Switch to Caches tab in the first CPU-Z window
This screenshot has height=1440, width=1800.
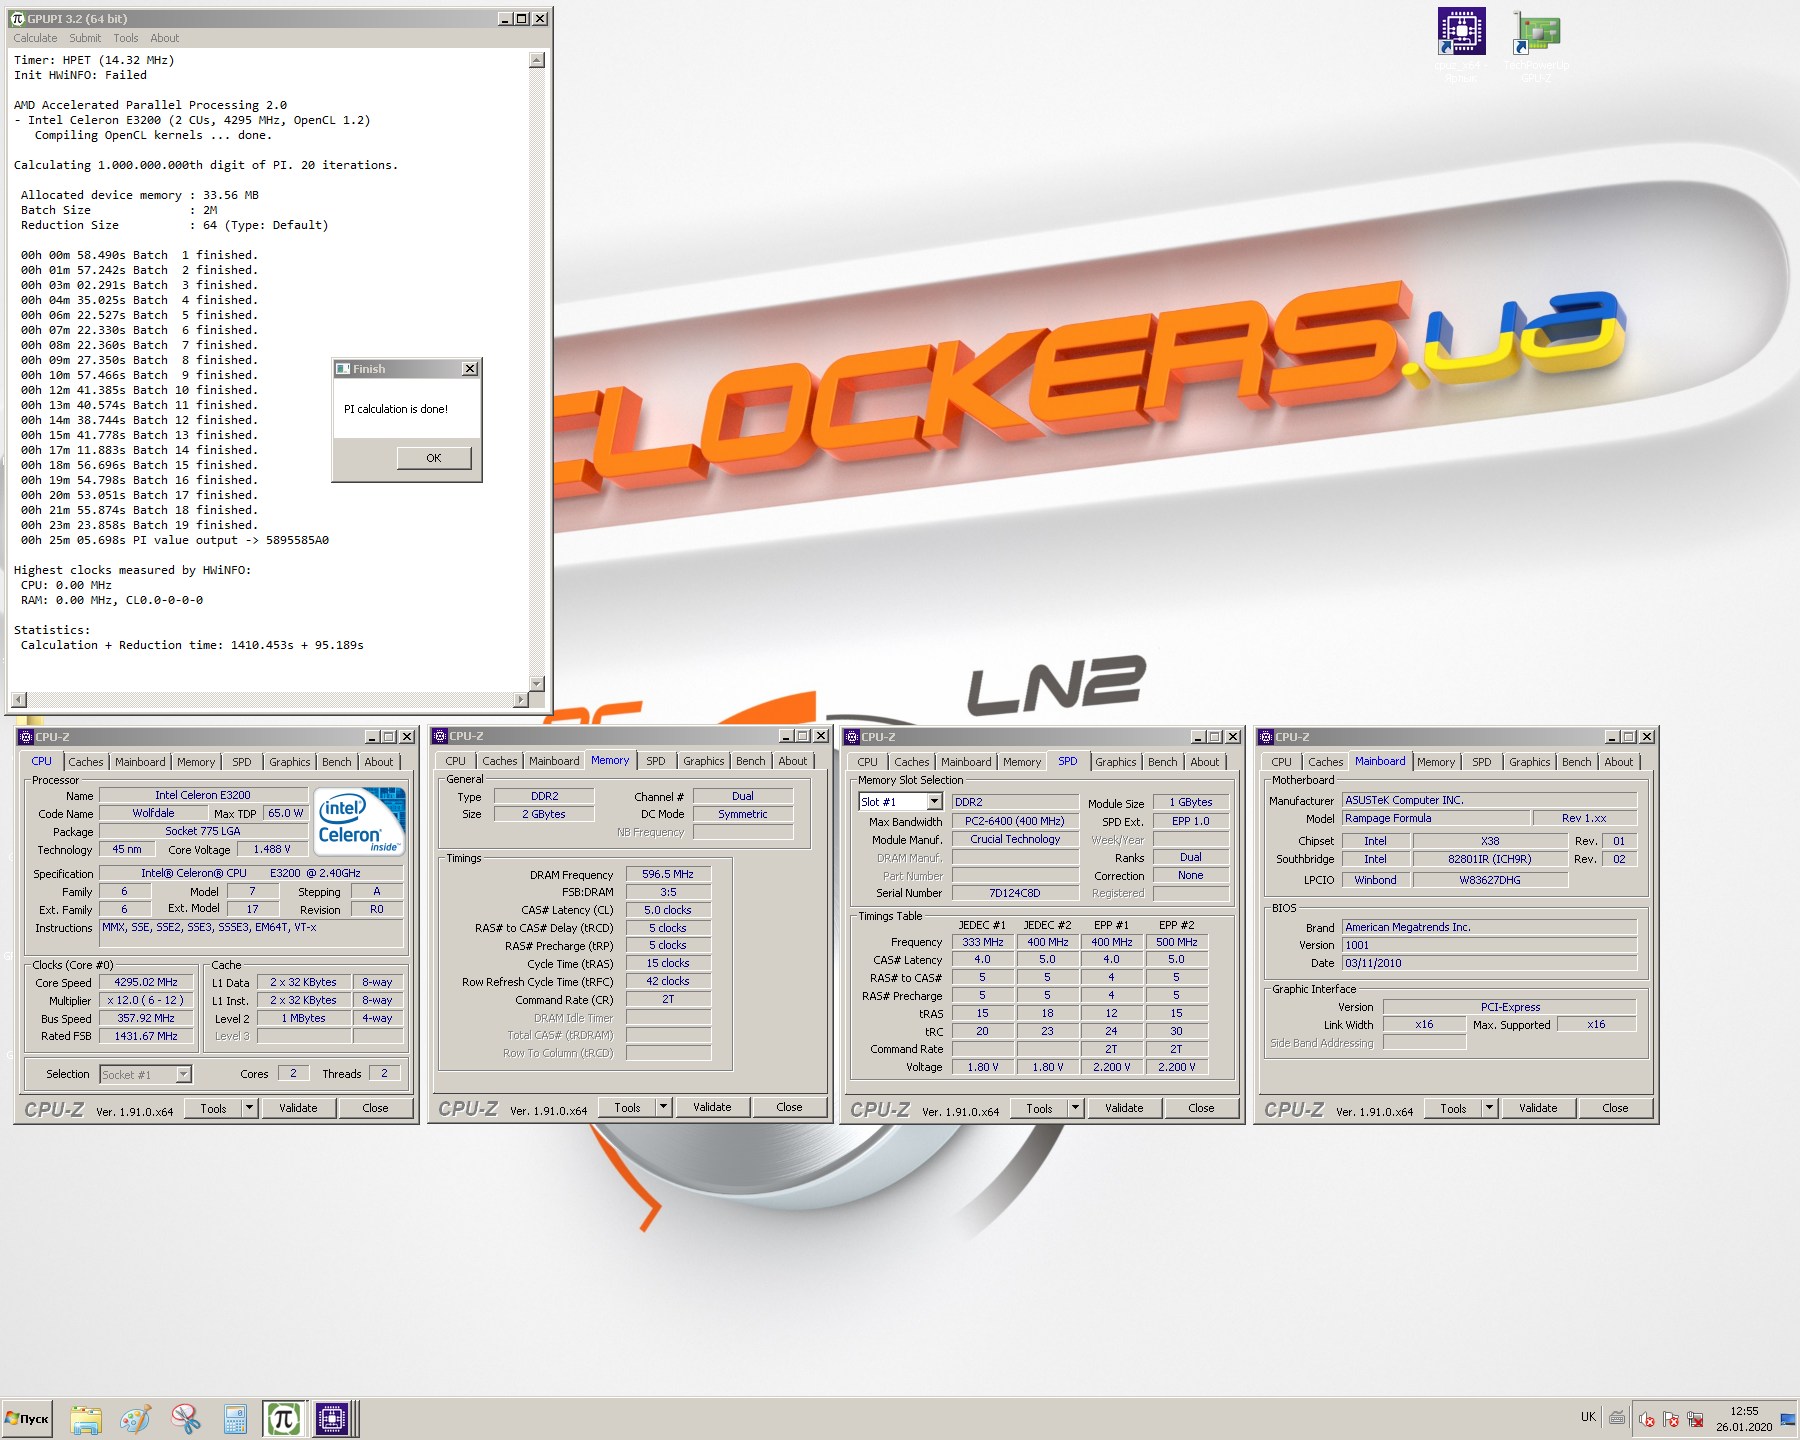(x=86, y=762)
